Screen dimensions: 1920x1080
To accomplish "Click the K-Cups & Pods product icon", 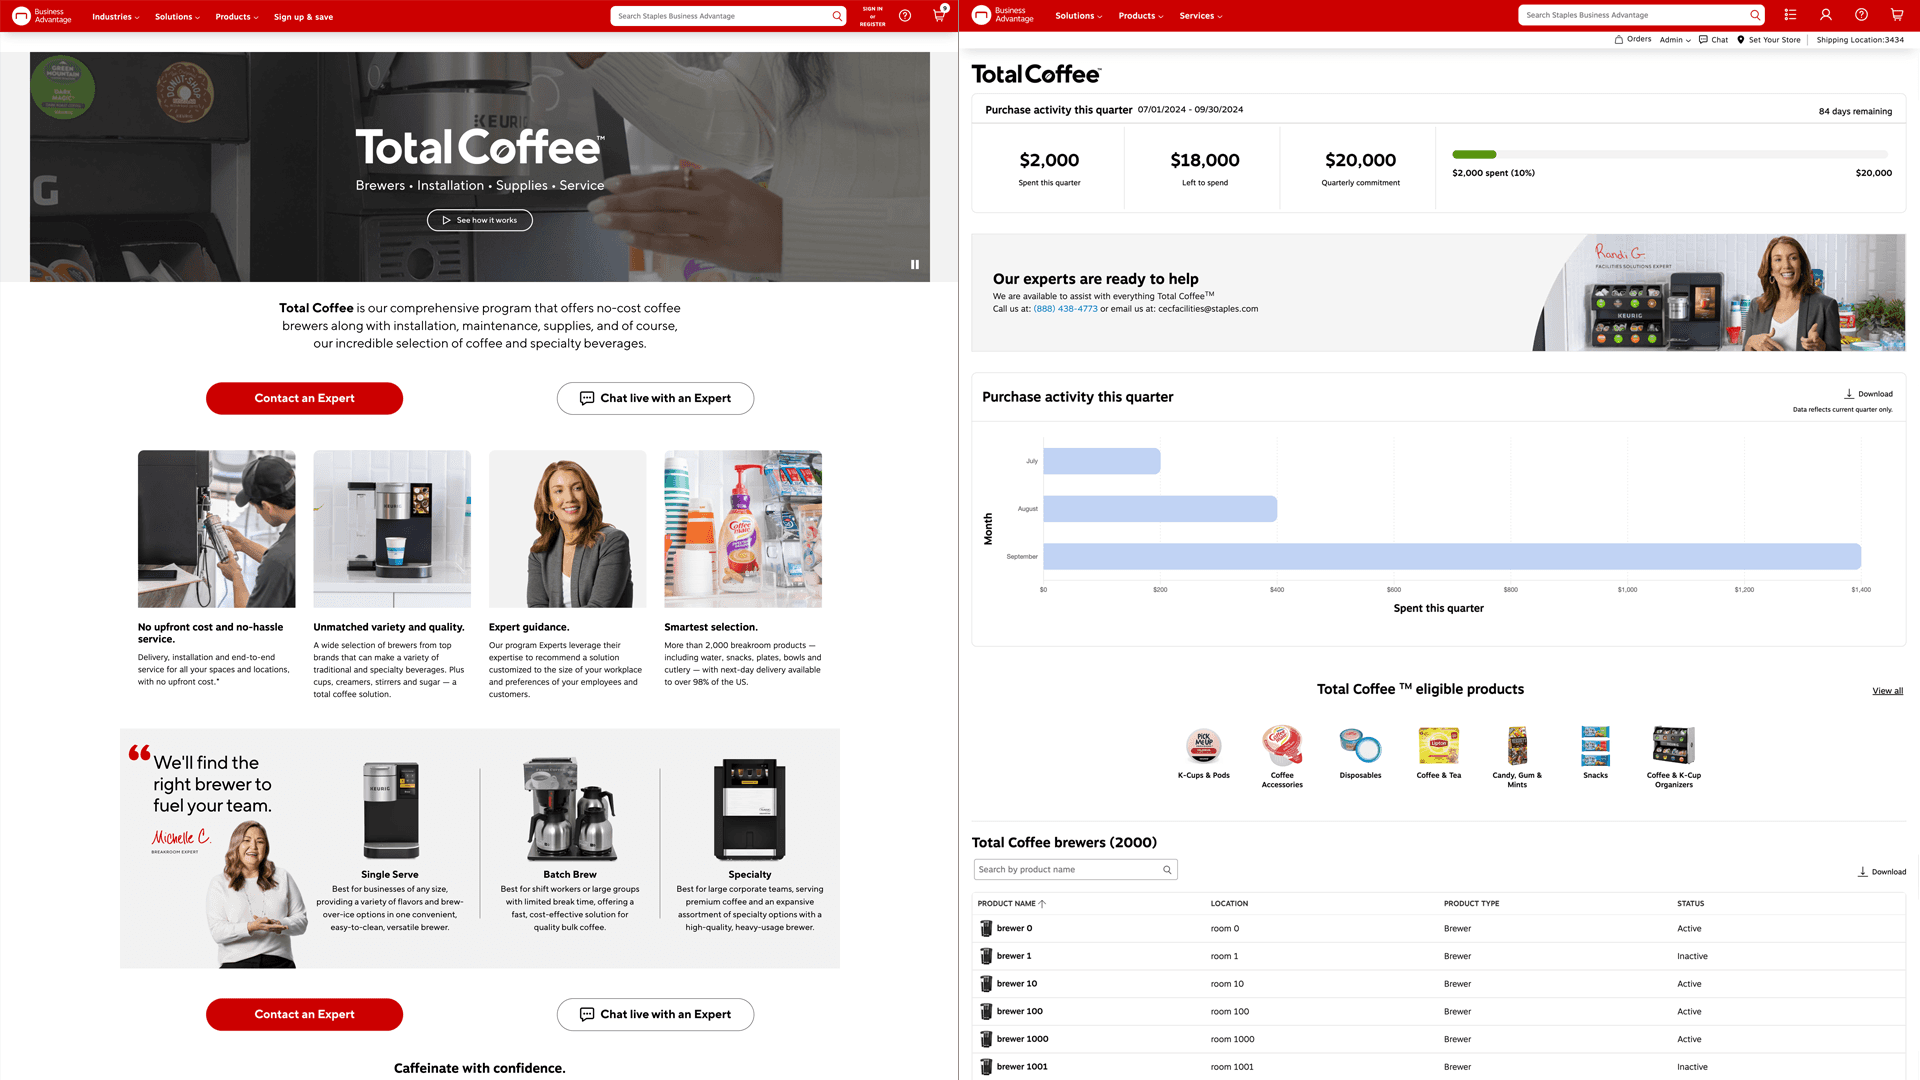I will 1203,746.
